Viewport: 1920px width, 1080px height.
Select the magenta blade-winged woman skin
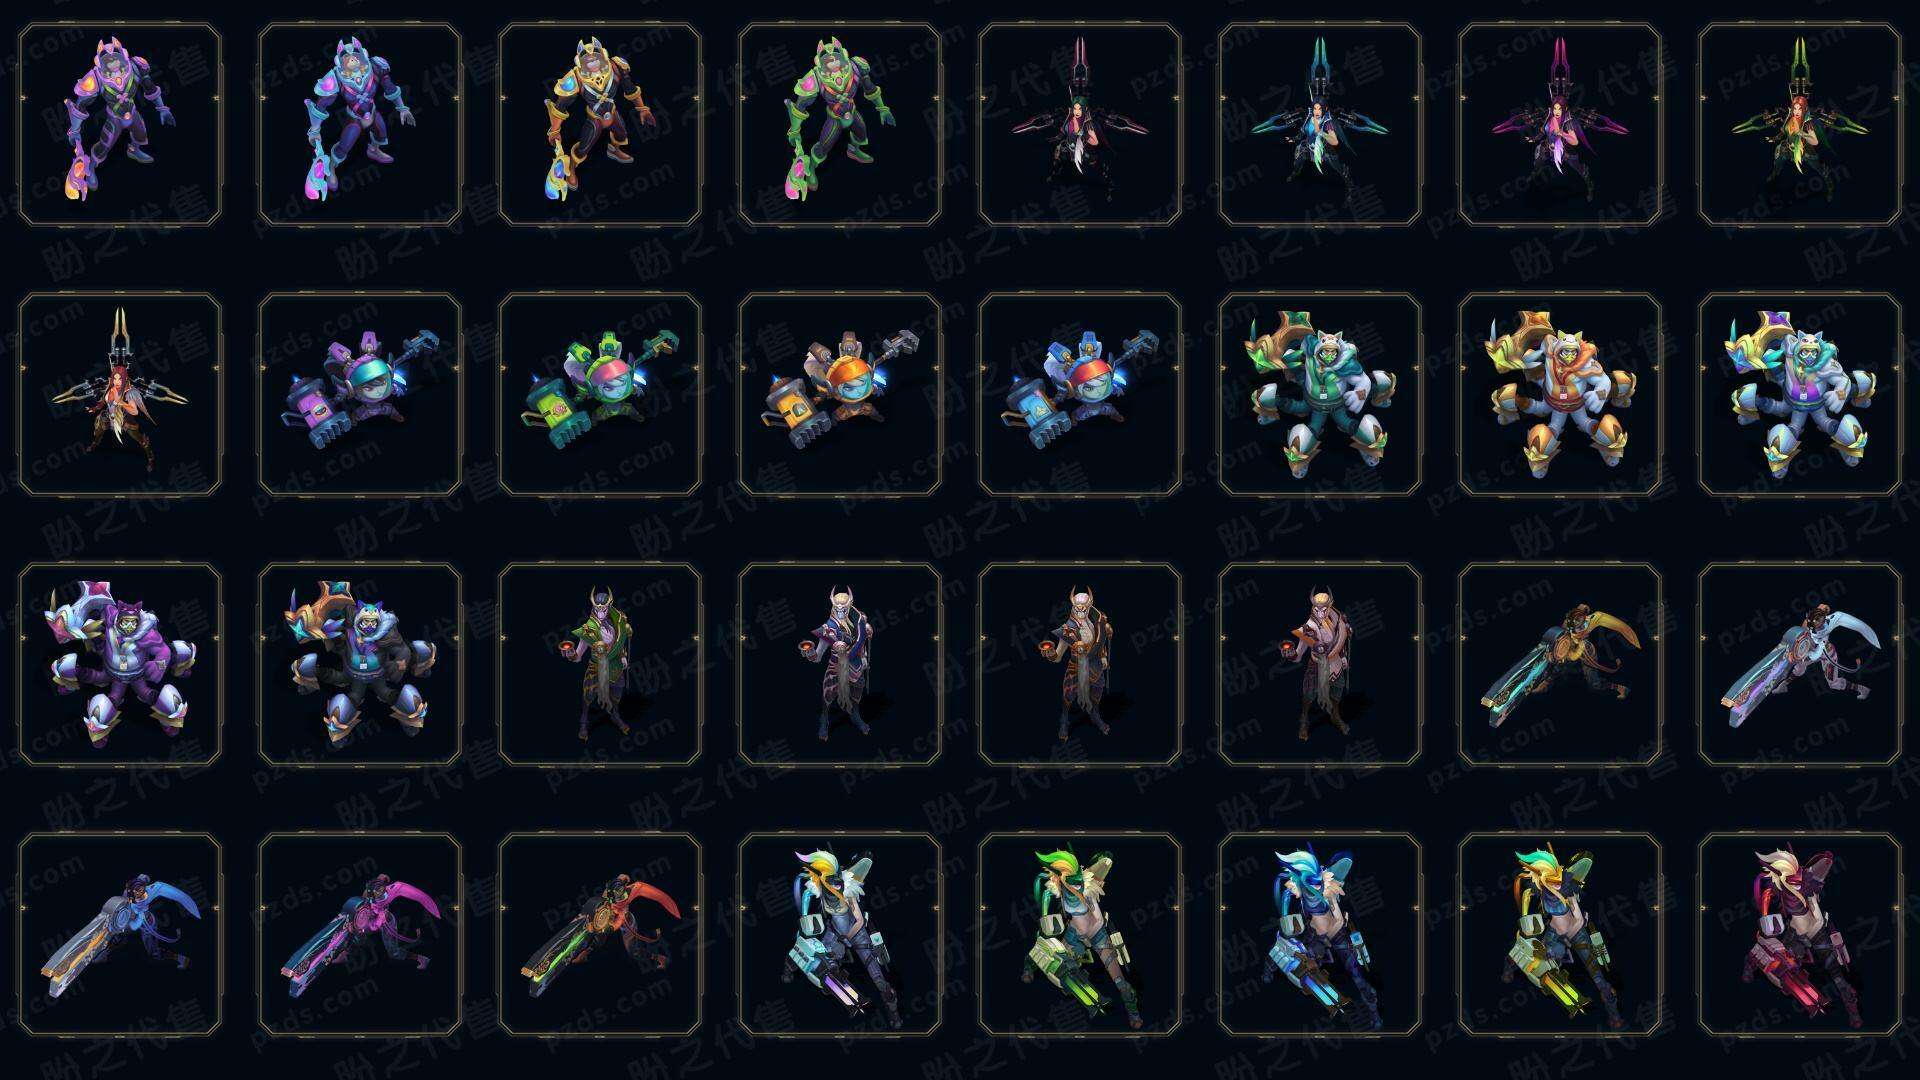(1560, 125)
